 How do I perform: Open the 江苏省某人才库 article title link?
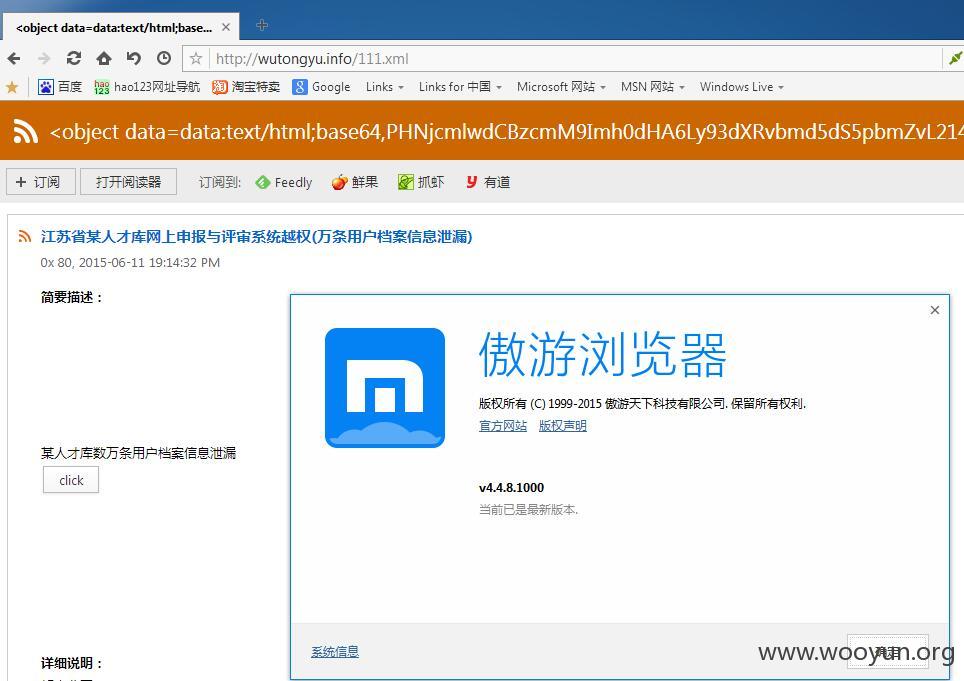coord(256,237)
